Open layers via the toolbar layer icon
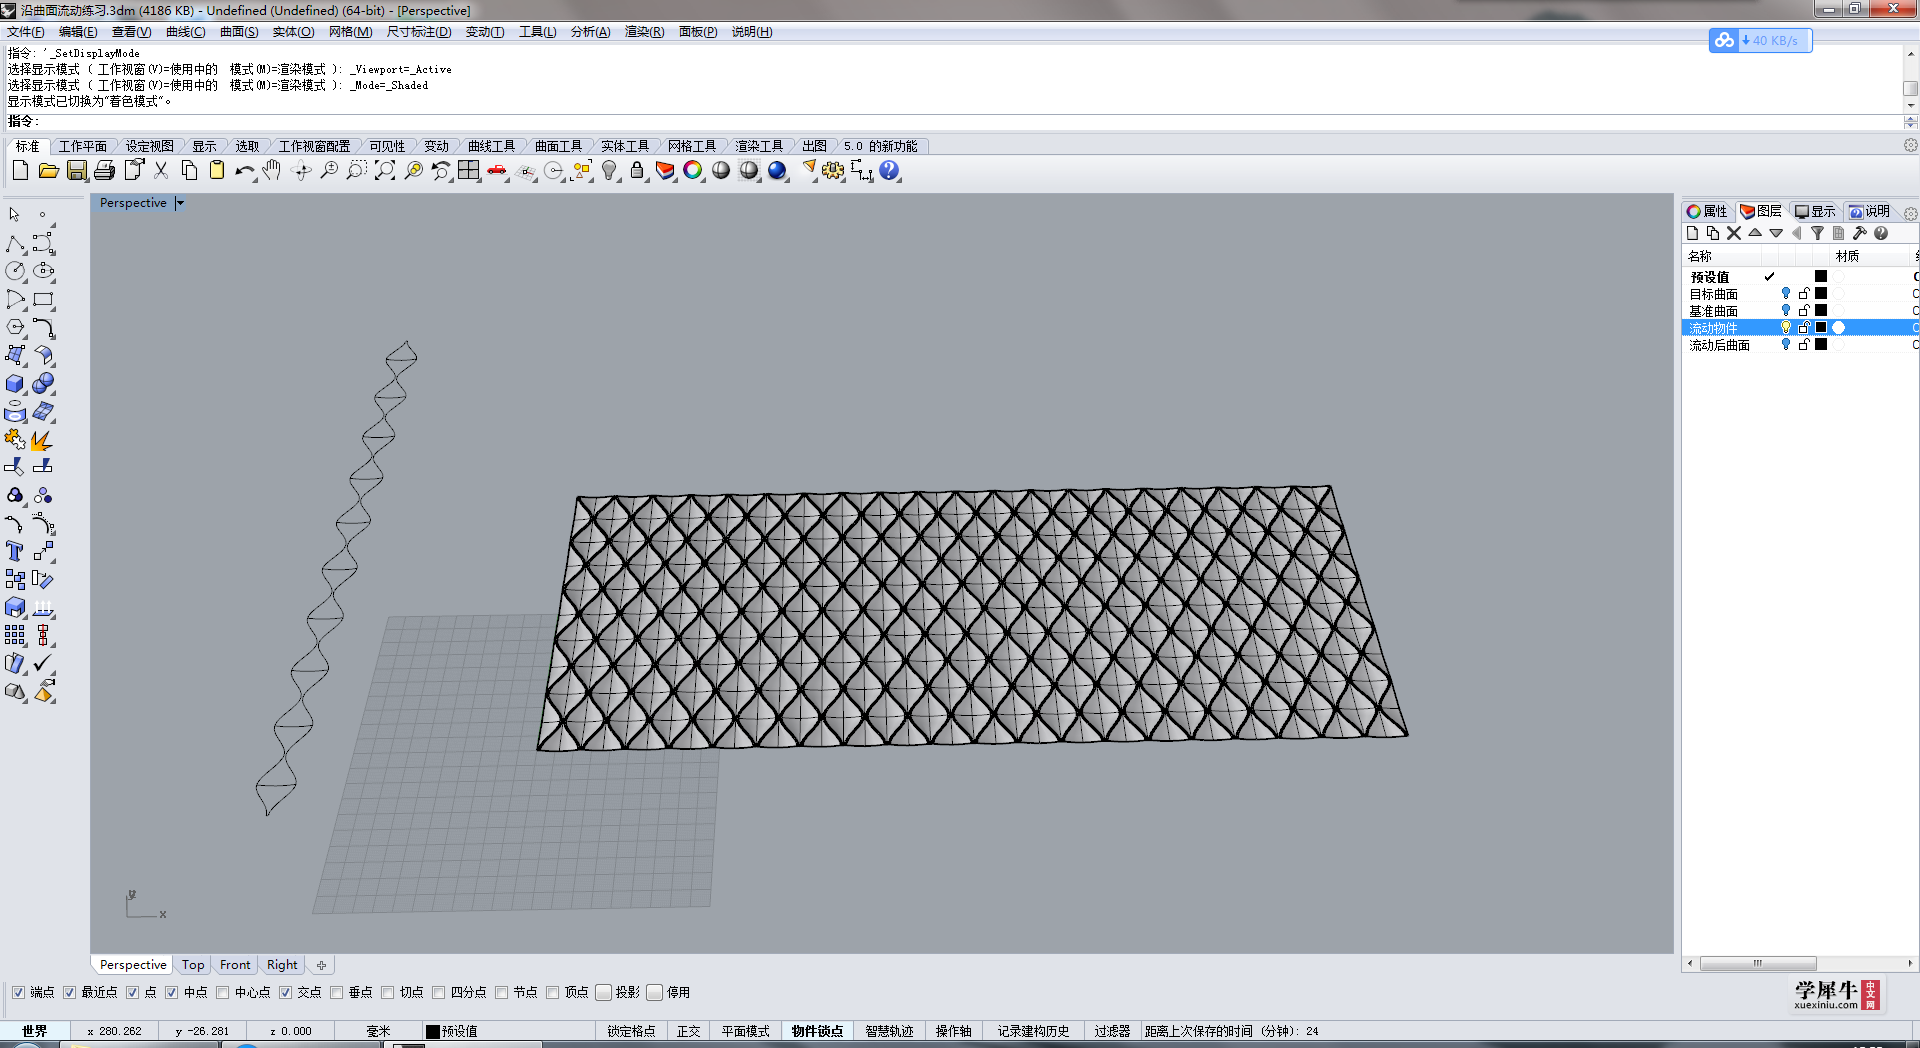This screenshot has width=1920, height=1048. click(x=665, y=171)
